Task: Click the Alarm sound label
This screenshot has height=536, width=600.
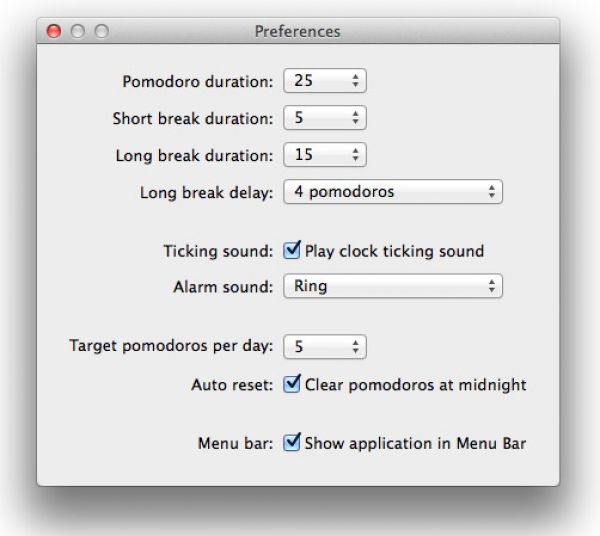Action: tap(222, 287)
